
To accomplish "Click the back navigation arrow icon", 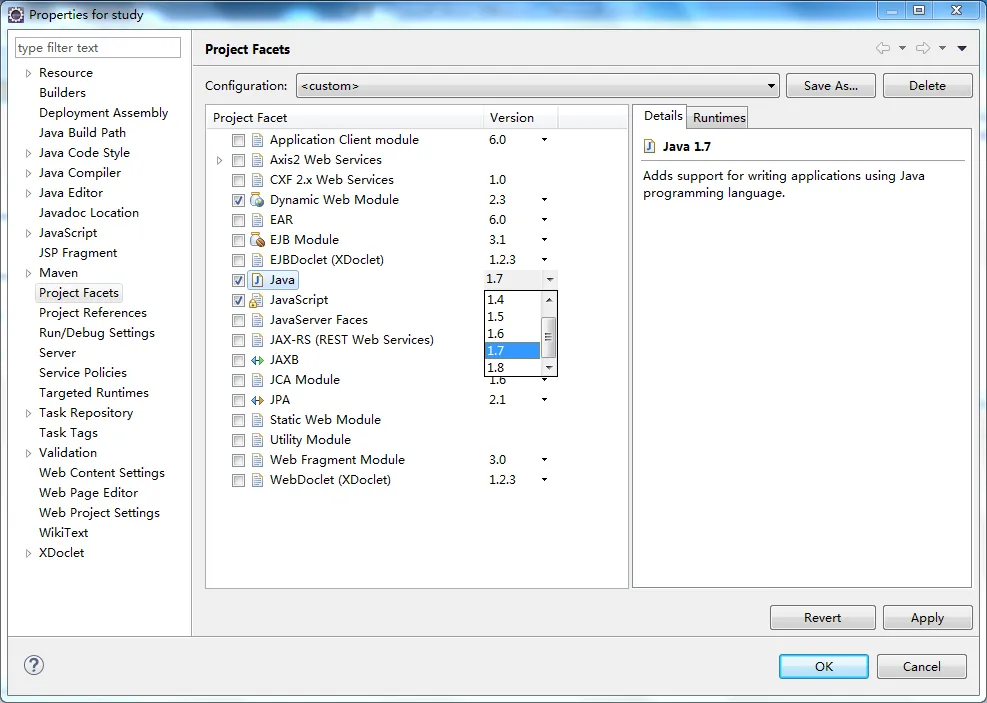I will click(883, 48).
